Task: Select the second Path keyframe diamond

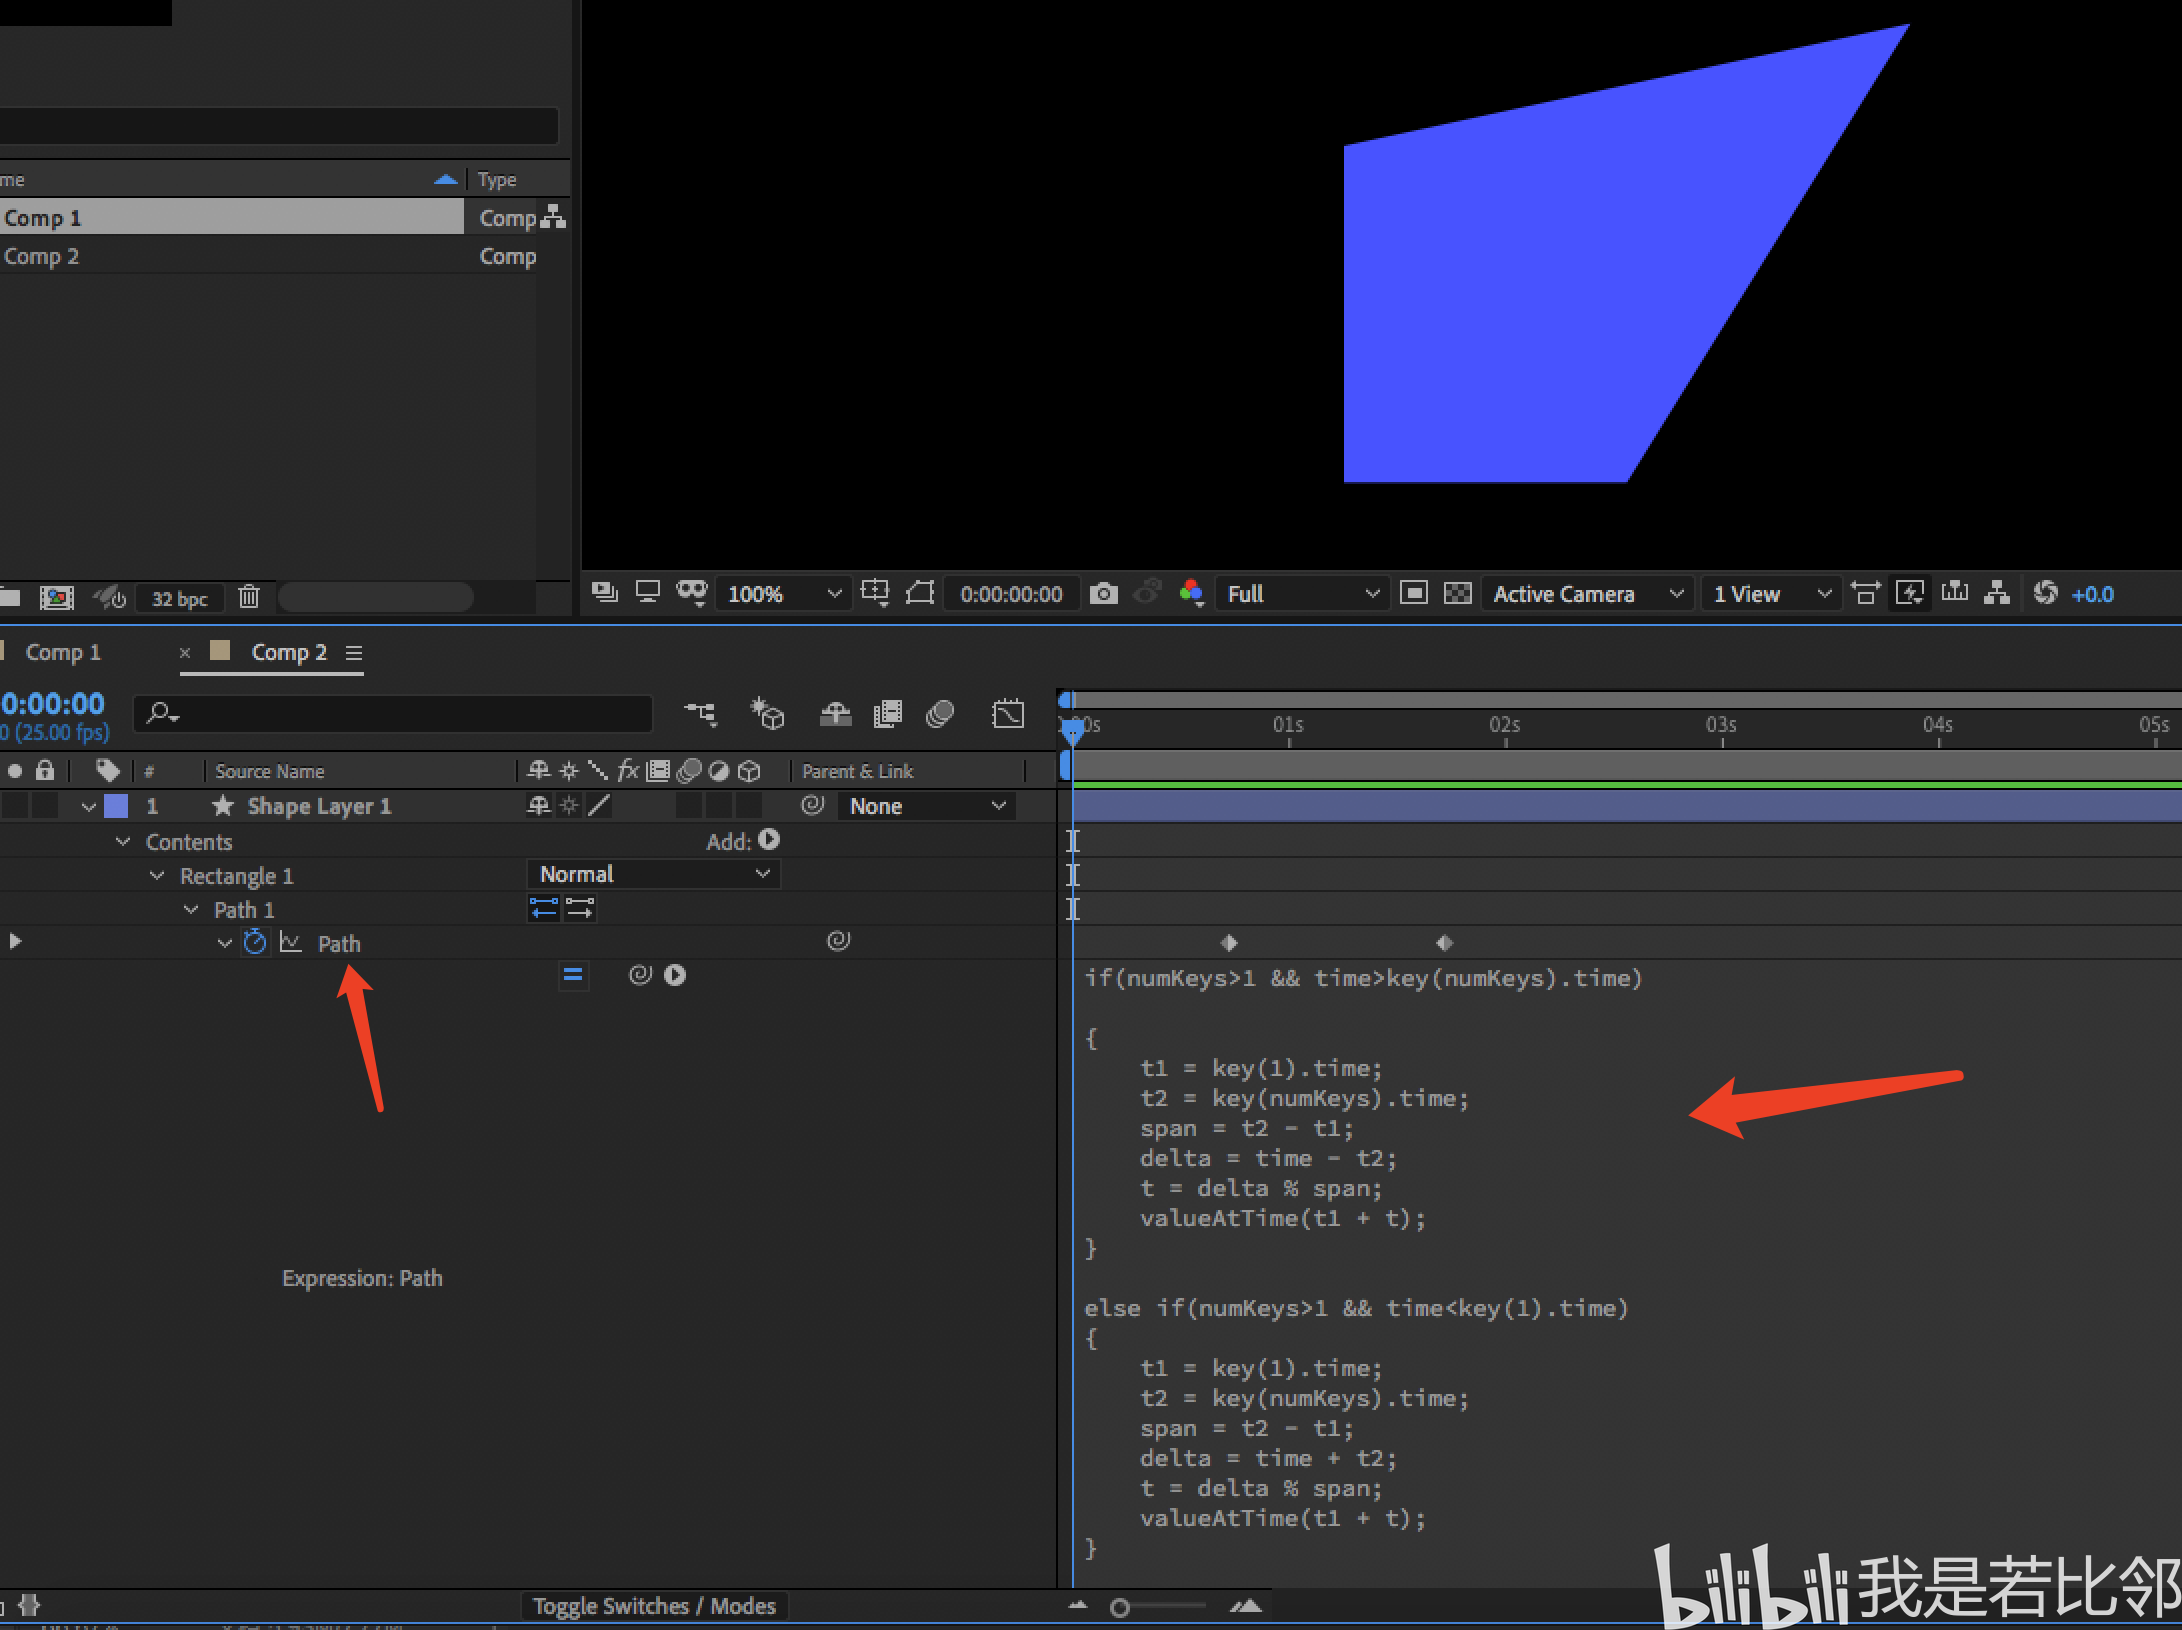Action: click(x=1444, y=942)
